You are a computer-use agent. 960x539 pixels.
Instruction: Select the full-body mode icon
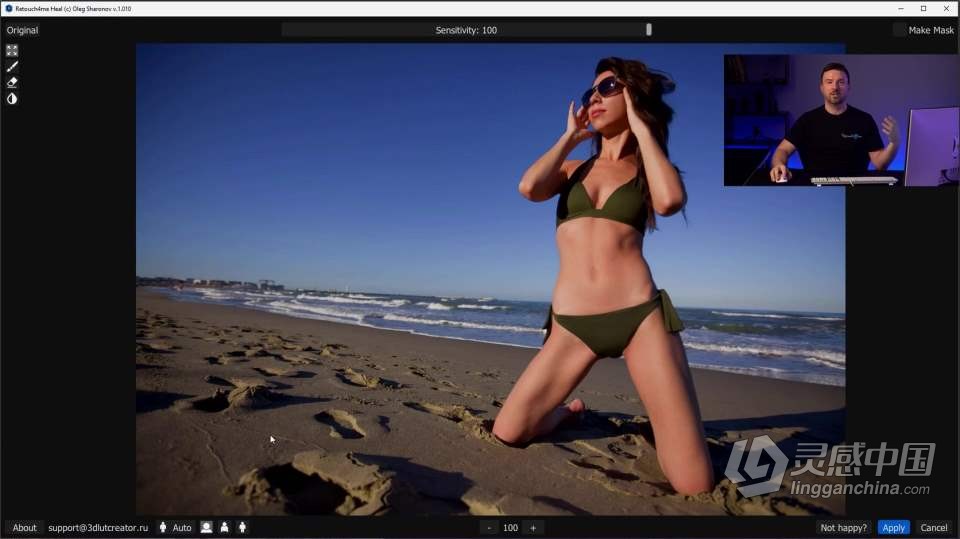tap(242, 527)
